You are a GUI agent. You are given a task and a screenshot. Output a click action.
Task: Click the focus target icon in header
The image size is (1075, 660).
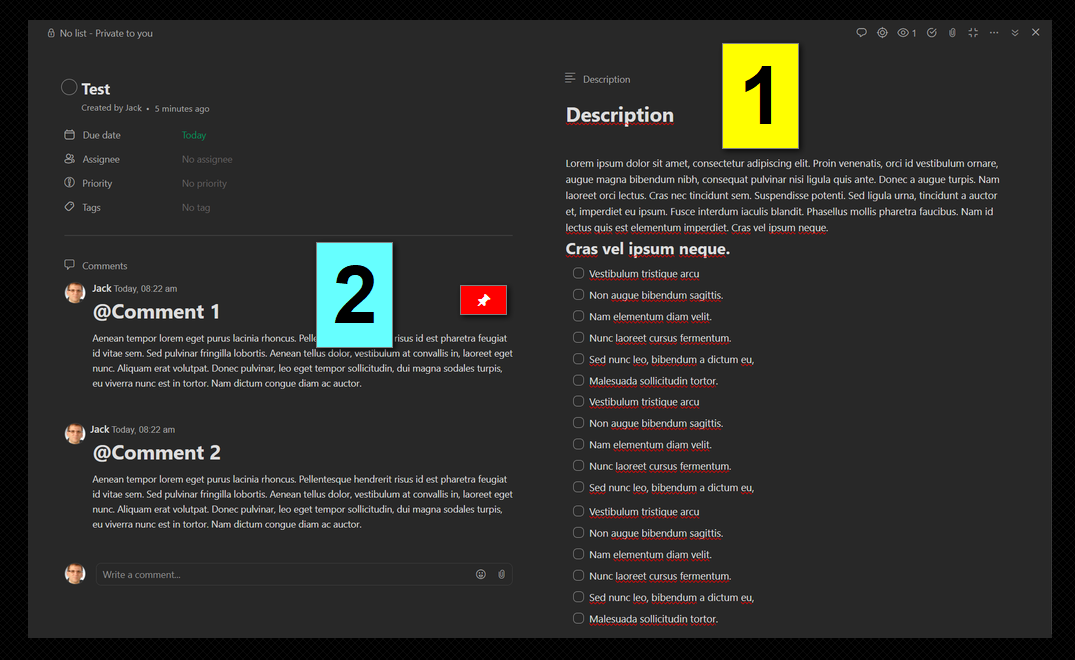[x=882, y=32]
